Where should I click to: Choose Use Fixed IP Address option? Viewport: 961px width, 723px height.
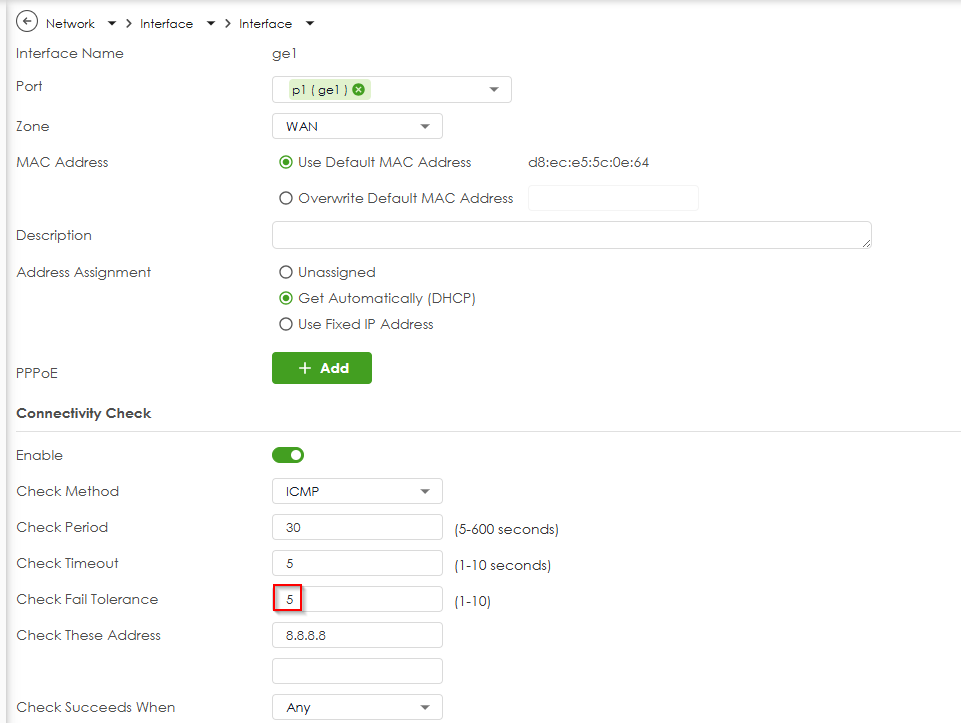coord(286,324)
